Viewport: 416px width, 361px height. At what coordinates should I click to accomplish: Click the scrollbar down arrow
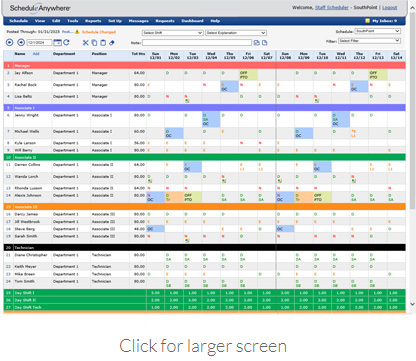[x=412, y=304]
